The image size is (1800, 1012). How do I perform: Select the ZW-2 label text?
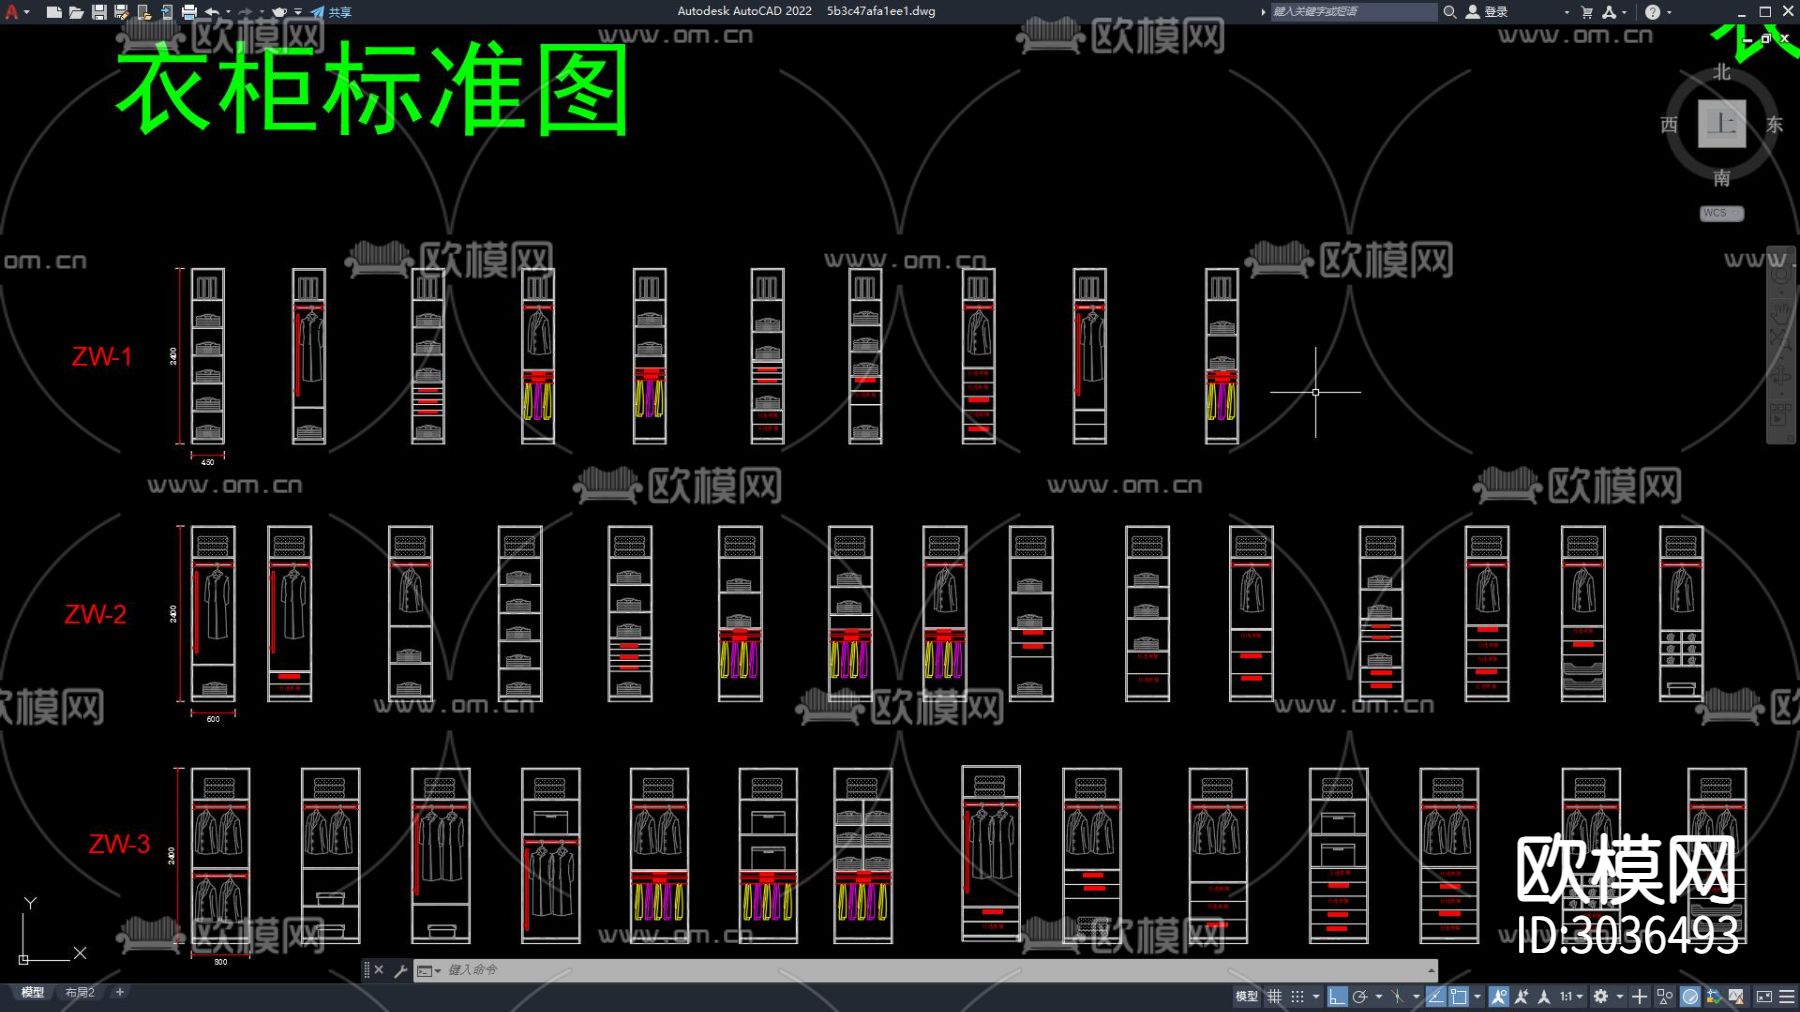click(x=95, y=614)
